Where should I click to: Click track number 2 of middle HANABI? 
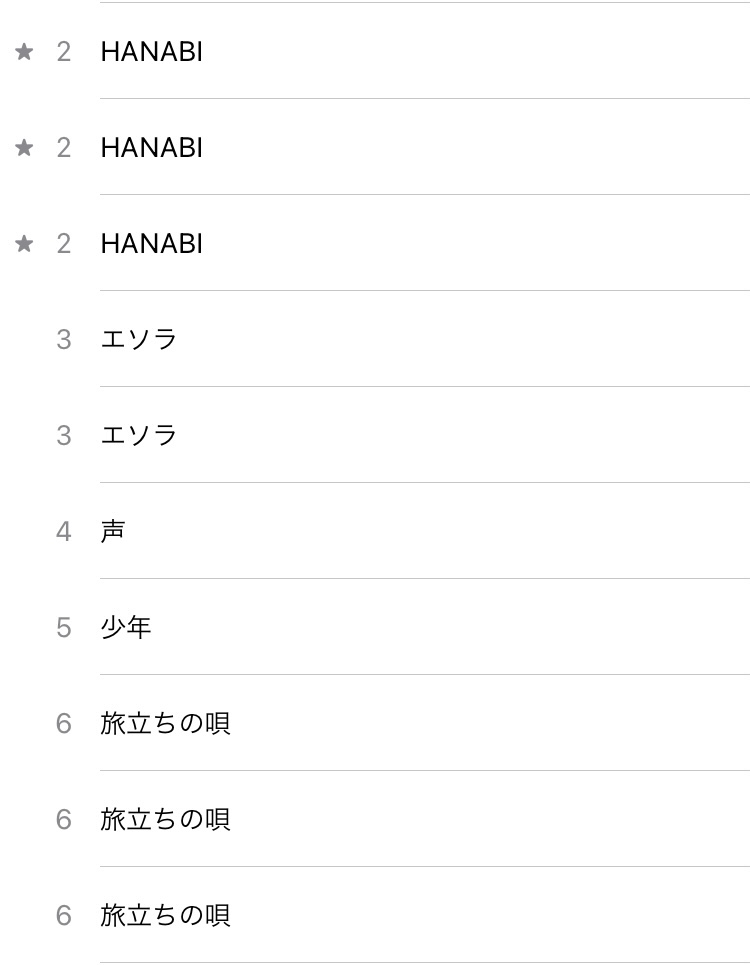click(64, 148)
